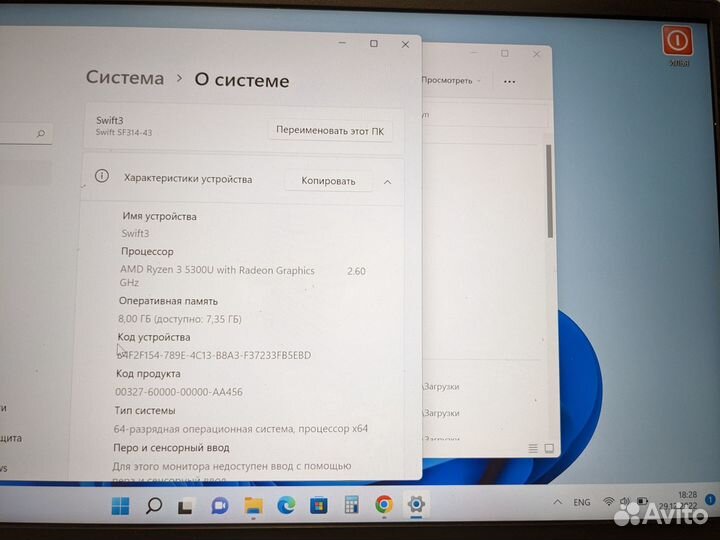720x540 pixels.
Task: Click the Оперативная память label
Action: tap(168, 301)
